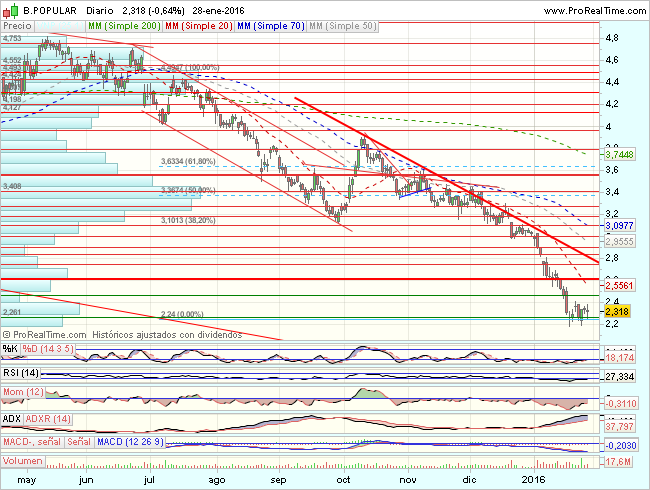
Task: Click the (100,00%) Fibonacci label
Action: click(203, 68)
